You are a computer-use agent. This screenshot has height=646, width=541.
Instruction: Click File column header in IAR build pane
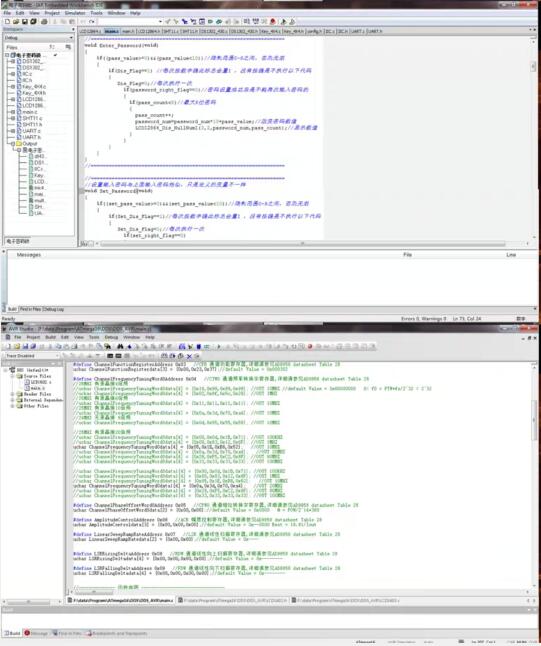(407, 255)
